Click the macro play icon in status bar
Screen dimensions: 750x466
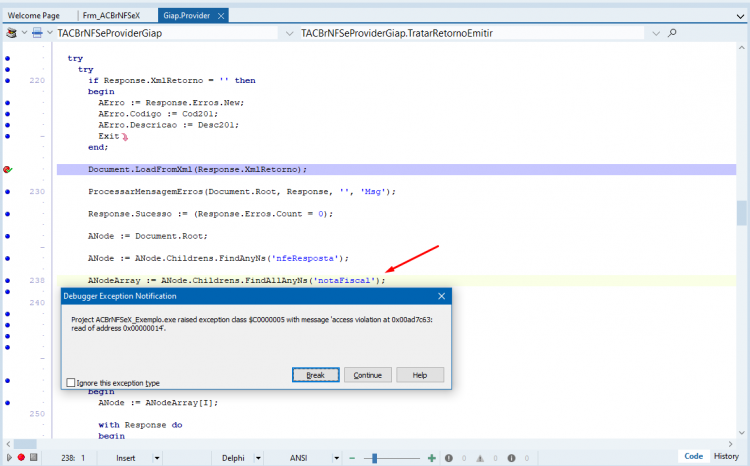click(x=9, y=457)
